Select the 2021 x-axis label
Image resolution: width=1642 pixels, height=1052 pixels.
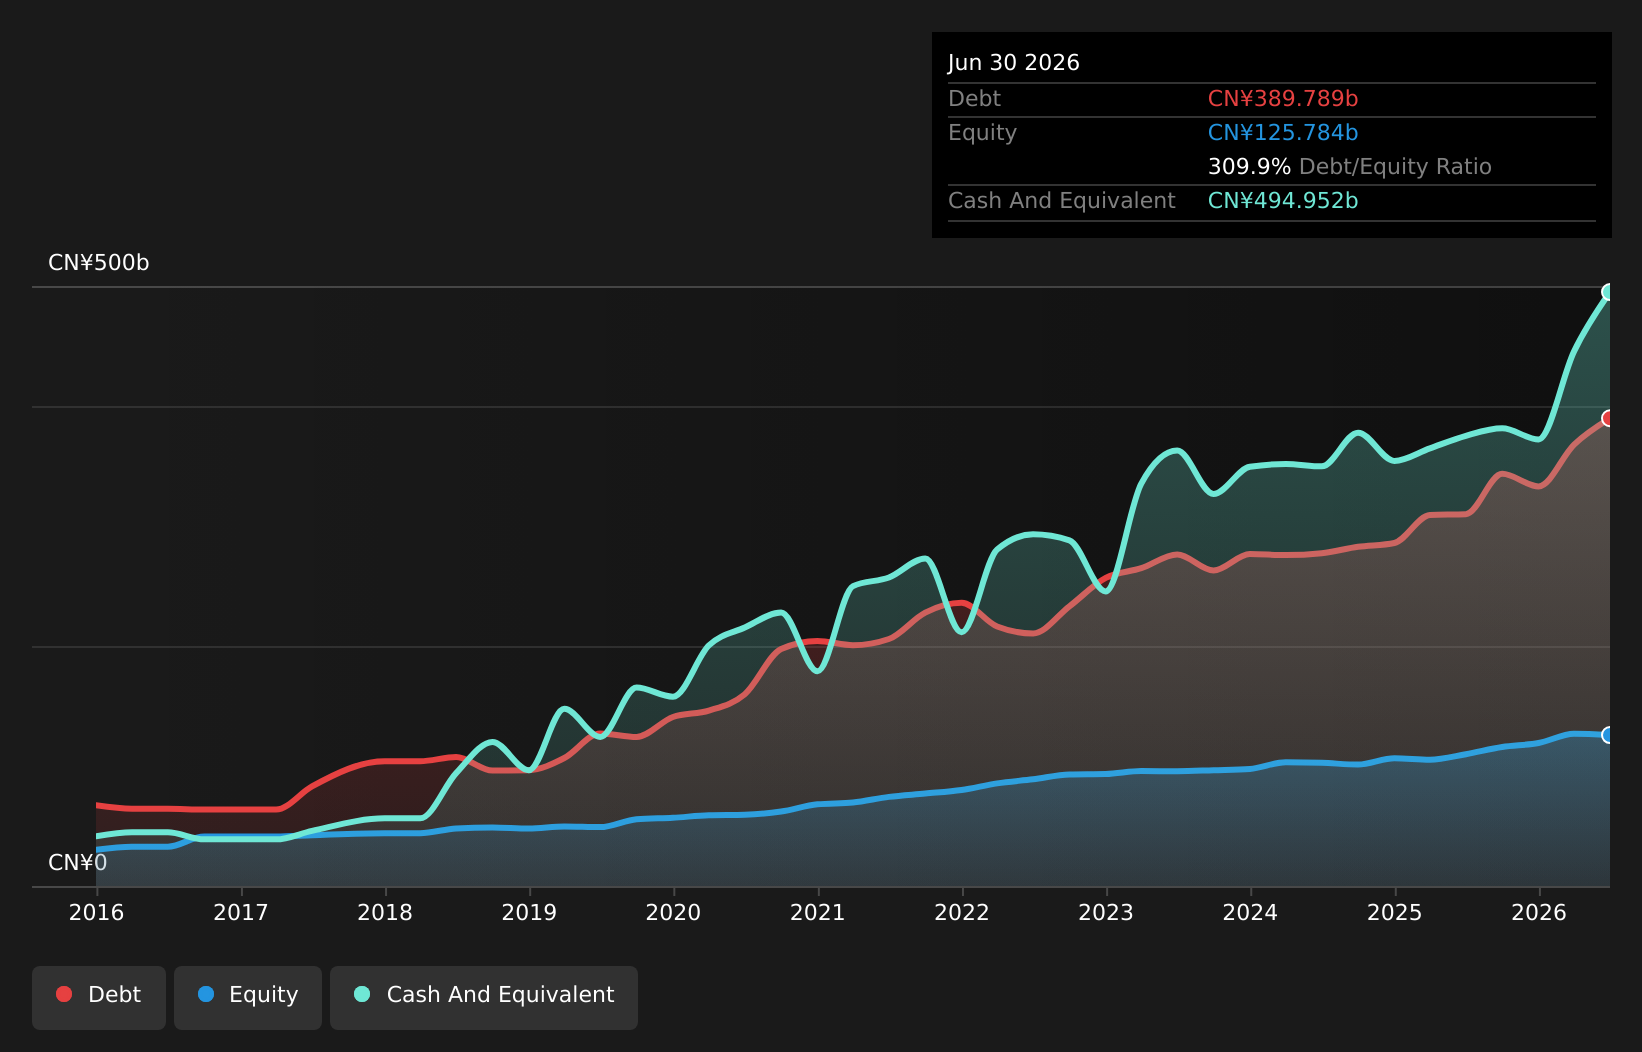818,912
